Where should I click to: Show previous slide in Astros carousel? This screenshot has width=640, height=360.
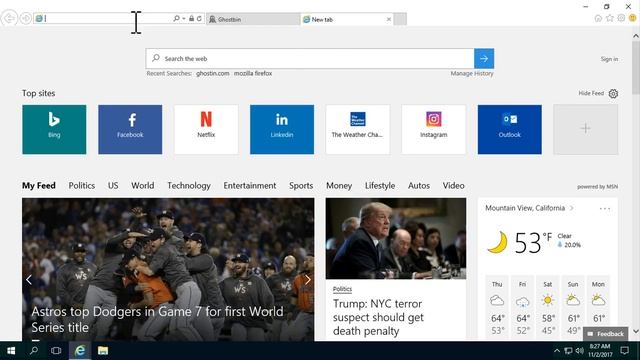29,280
